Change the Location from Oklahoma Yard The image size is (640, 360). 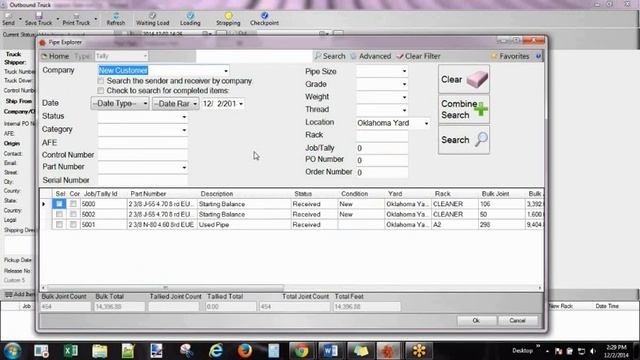coord(426,123)
